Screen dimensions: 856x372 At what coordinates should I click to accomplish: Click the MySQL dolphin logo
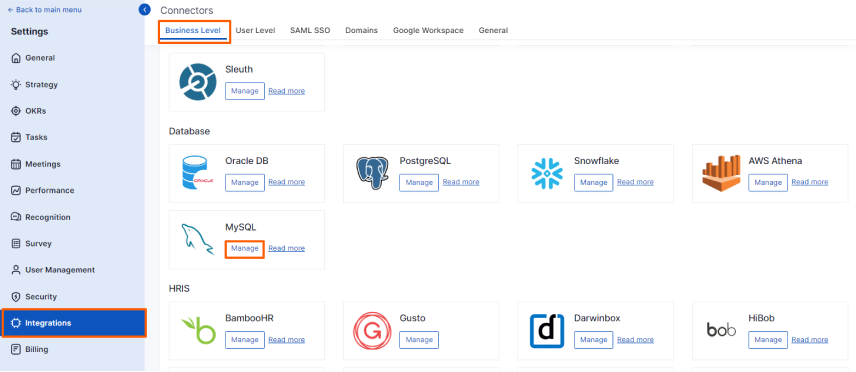pos(197,239)
